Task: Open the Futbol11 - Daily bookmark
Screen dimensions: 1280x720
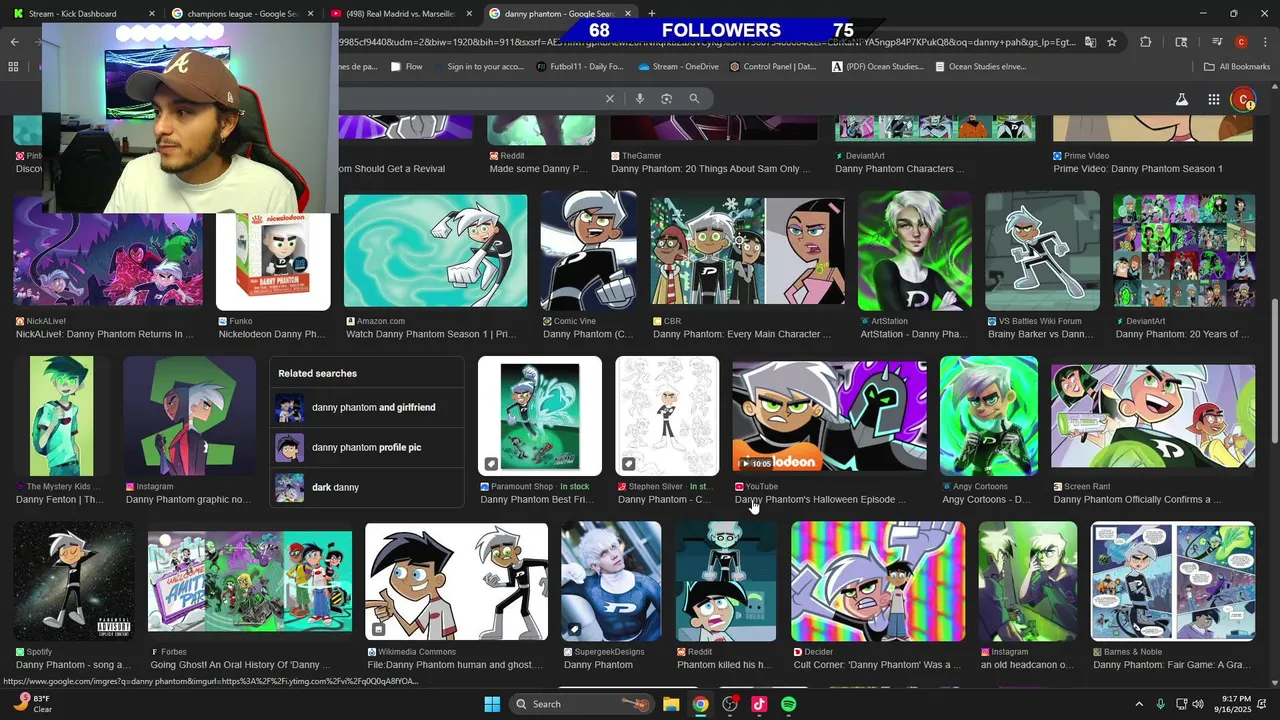Action: pyautogui.click(x=580, y=67)
